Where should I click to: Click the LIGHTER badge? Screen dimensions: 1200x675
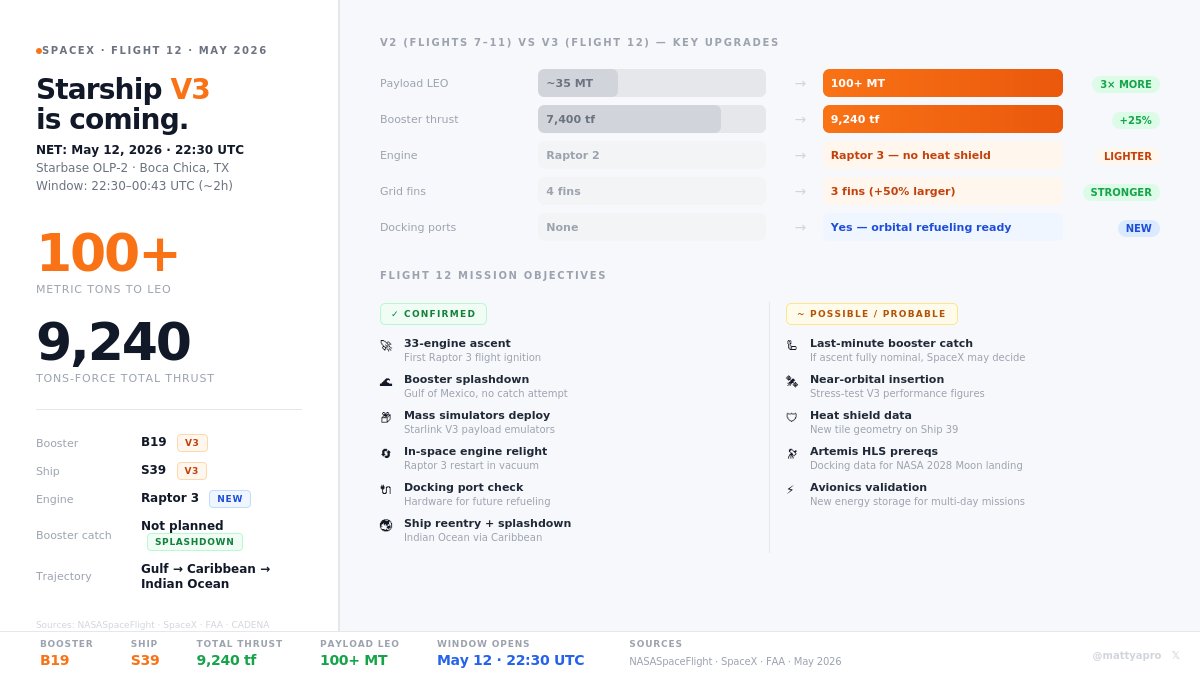(x=1128, y=156)
